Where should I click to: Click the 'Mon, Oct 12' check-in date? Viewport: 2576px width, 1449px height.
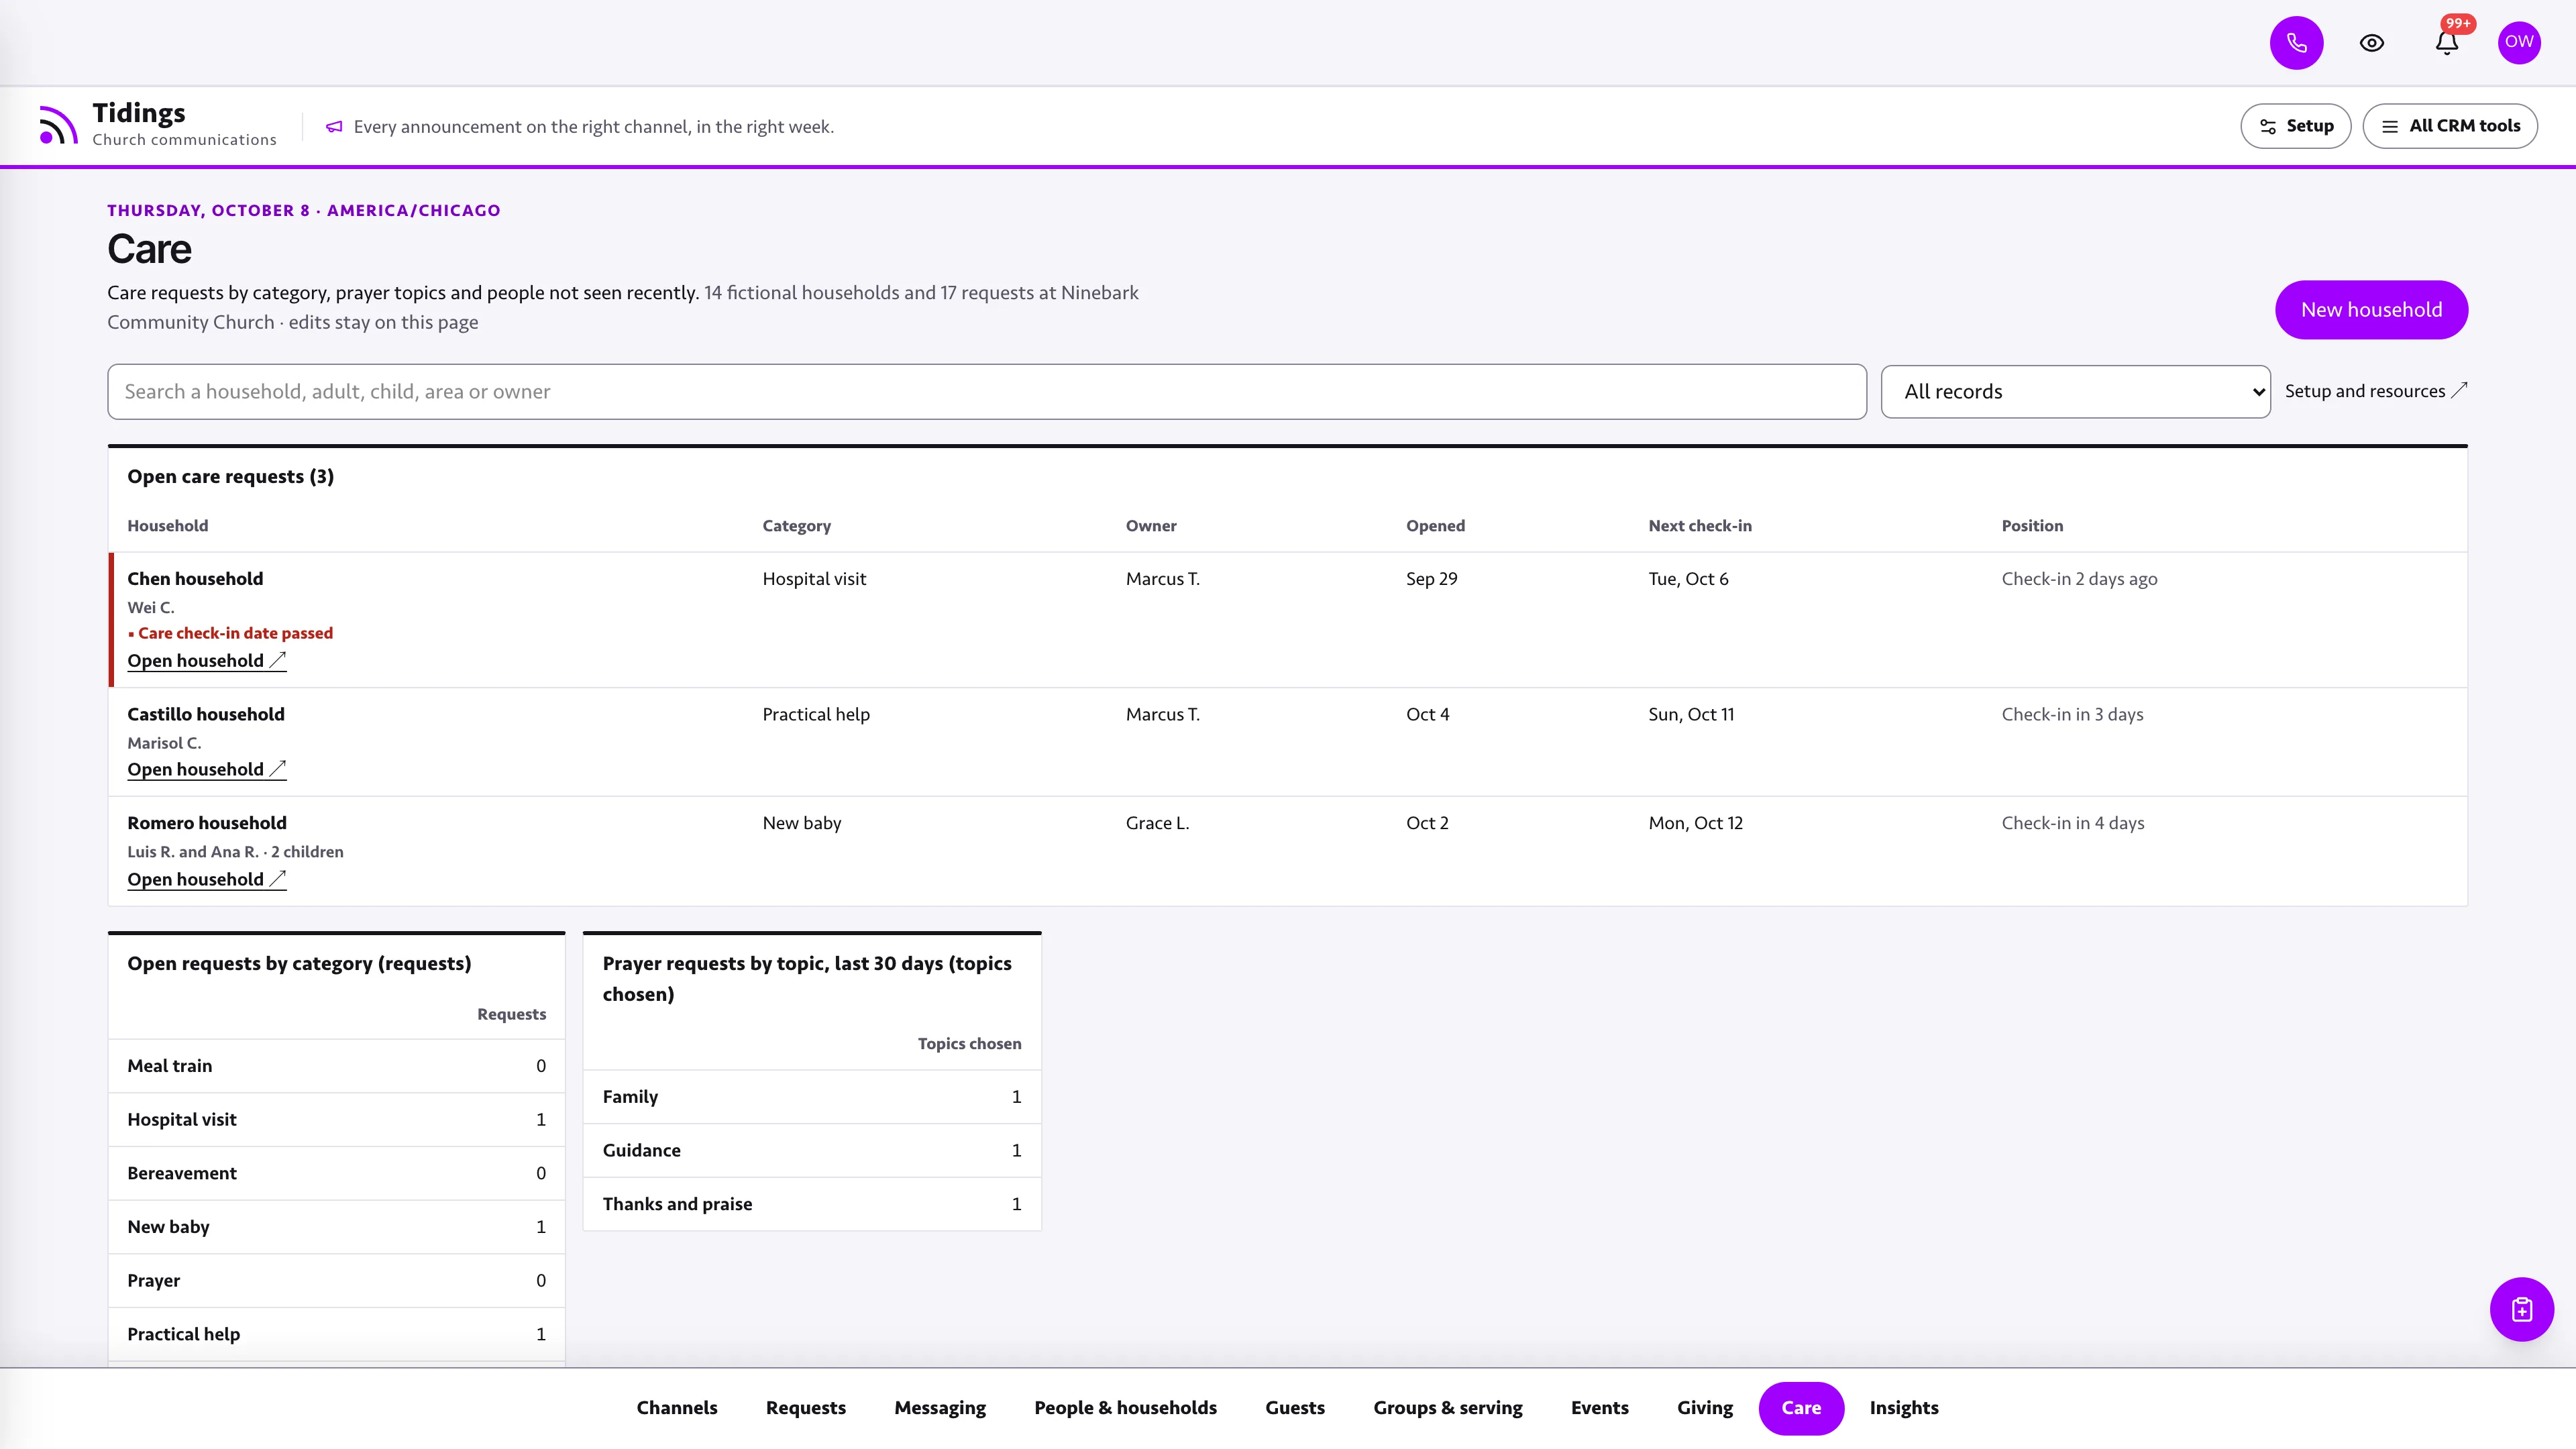click(x=1695, y=823)
